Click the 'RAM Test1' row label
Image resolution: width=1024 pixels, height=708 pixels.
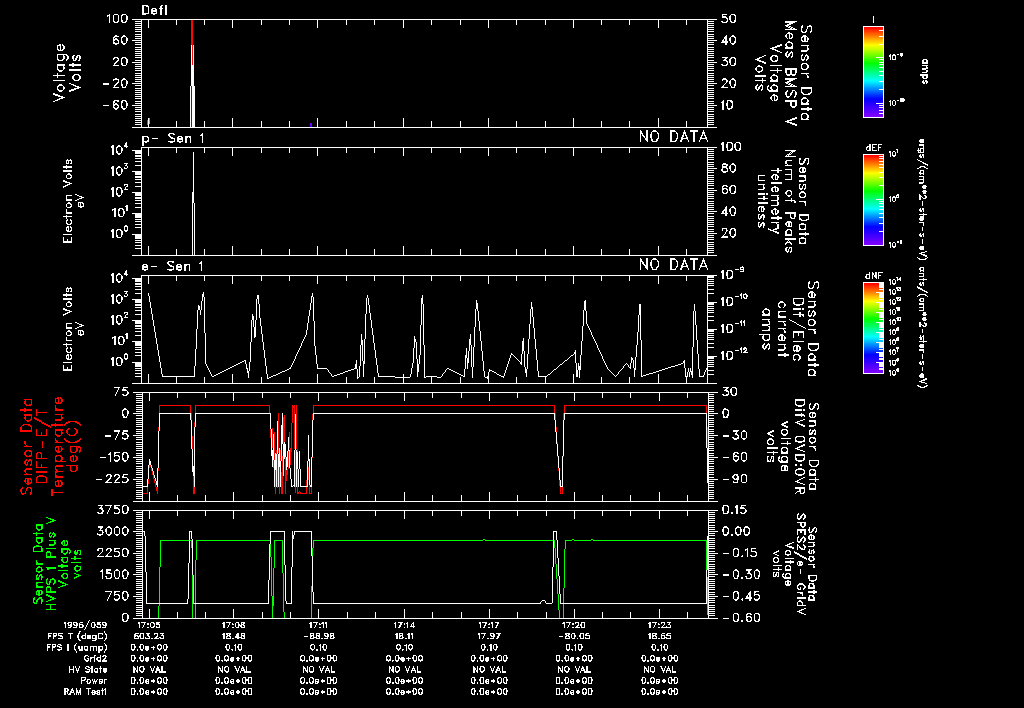[x=90, y=691]
